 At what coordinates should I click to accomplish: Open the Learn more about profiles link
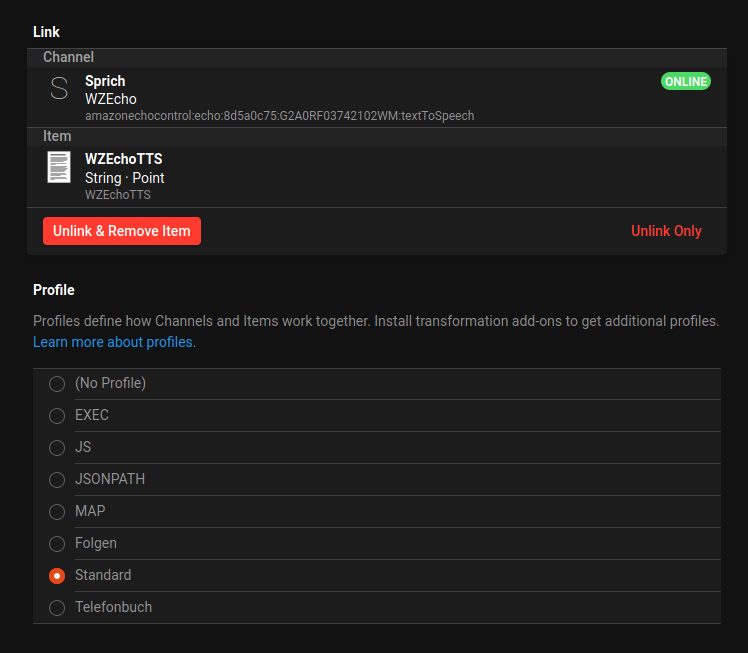(x=114, y=342)
